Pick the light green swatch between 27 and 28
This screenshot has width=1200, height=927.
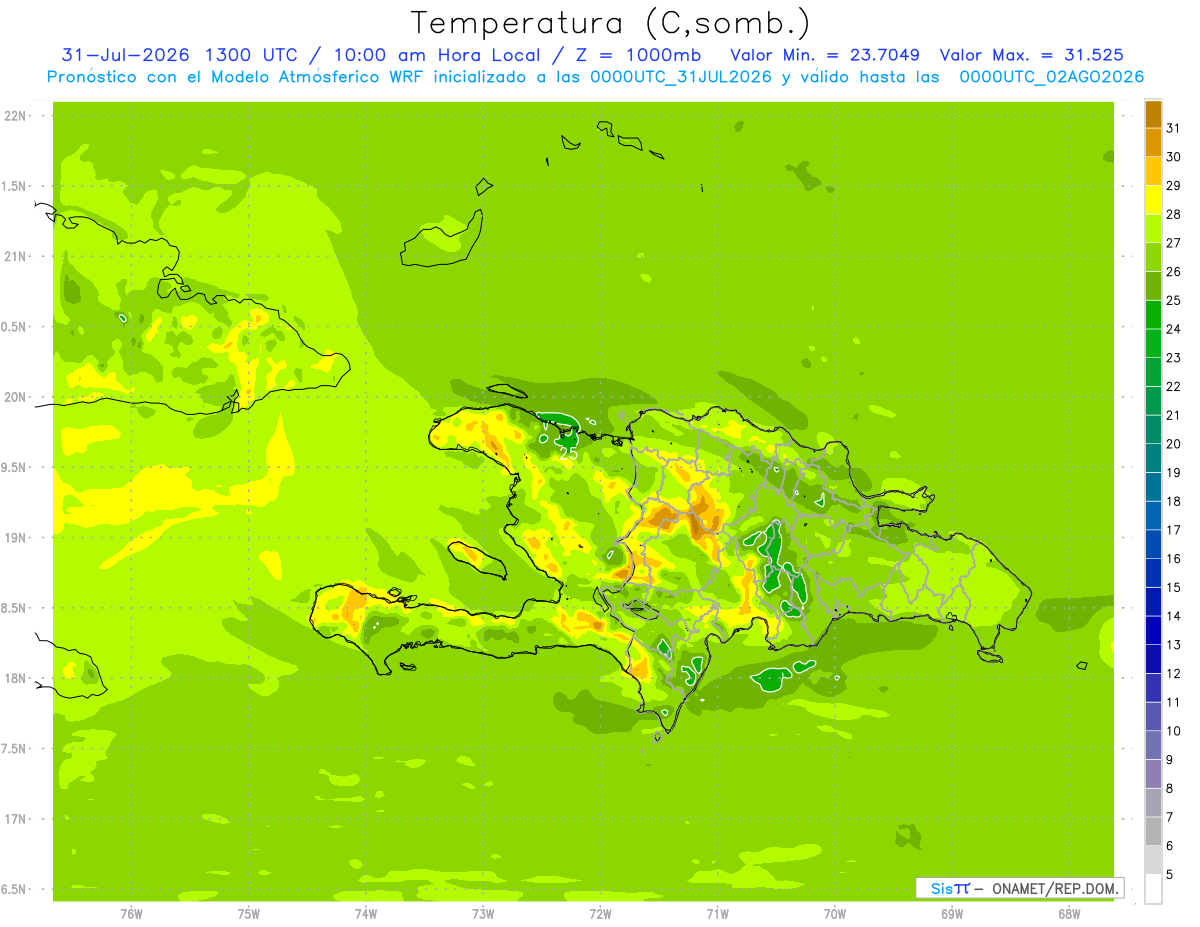[x=1153, y=229]
